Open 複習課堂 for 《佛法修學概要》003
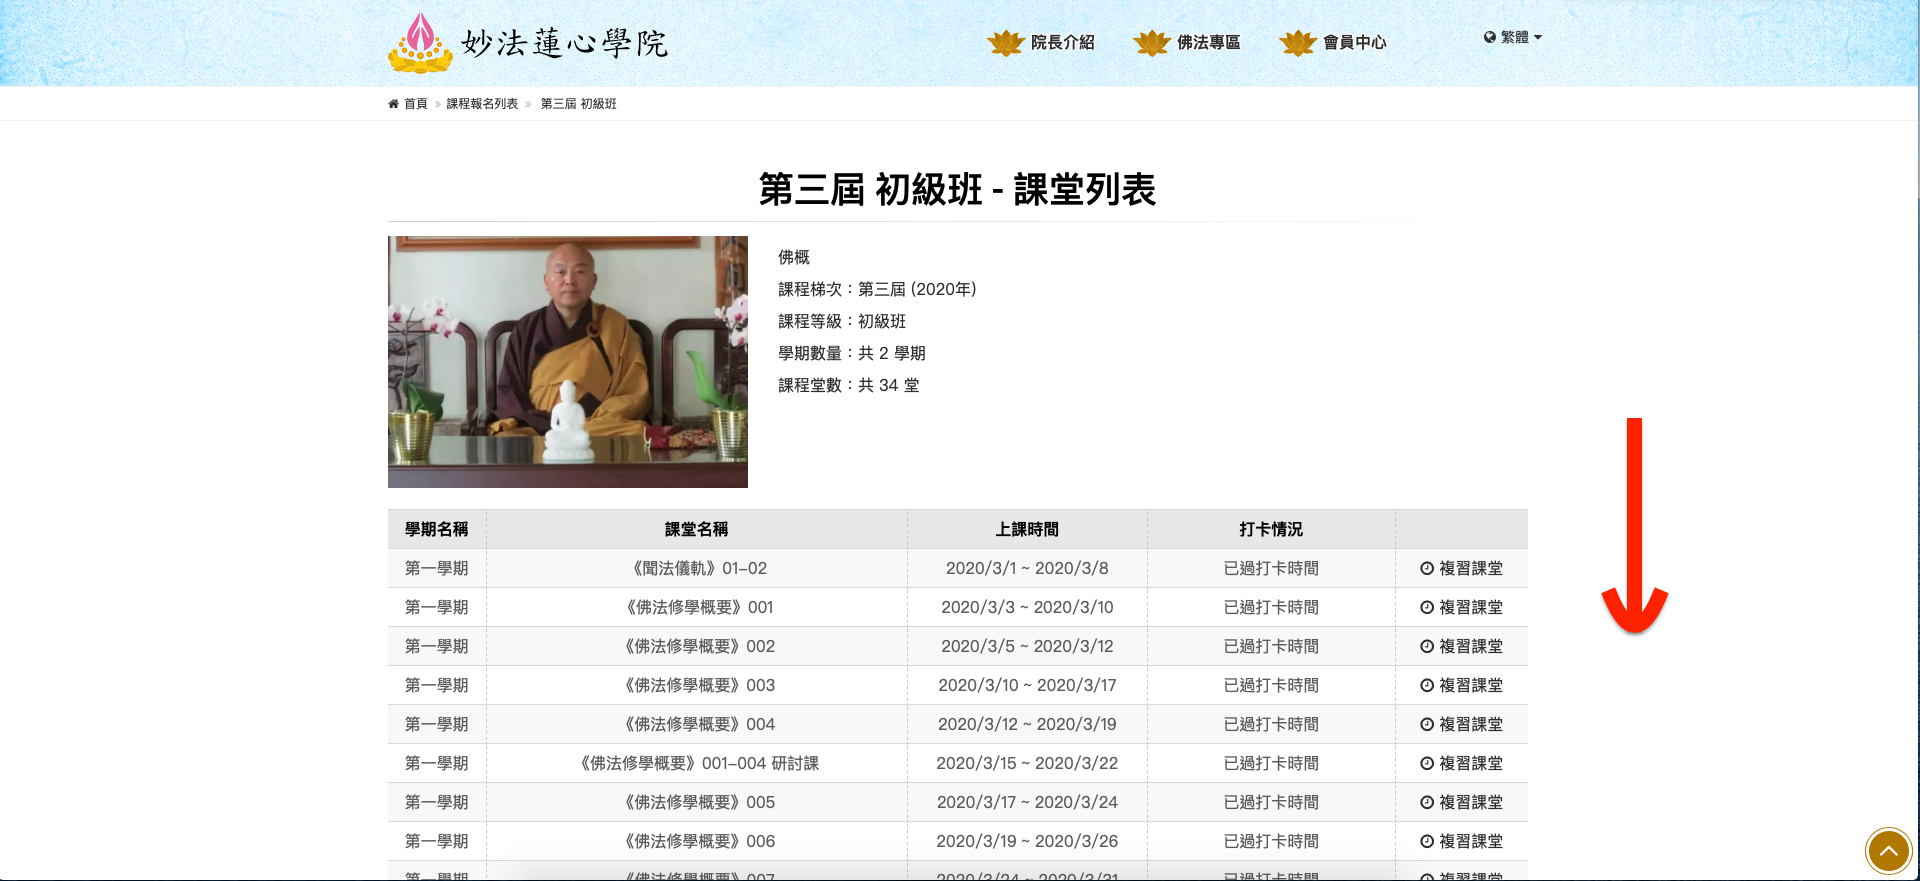 click(1461, 685)
